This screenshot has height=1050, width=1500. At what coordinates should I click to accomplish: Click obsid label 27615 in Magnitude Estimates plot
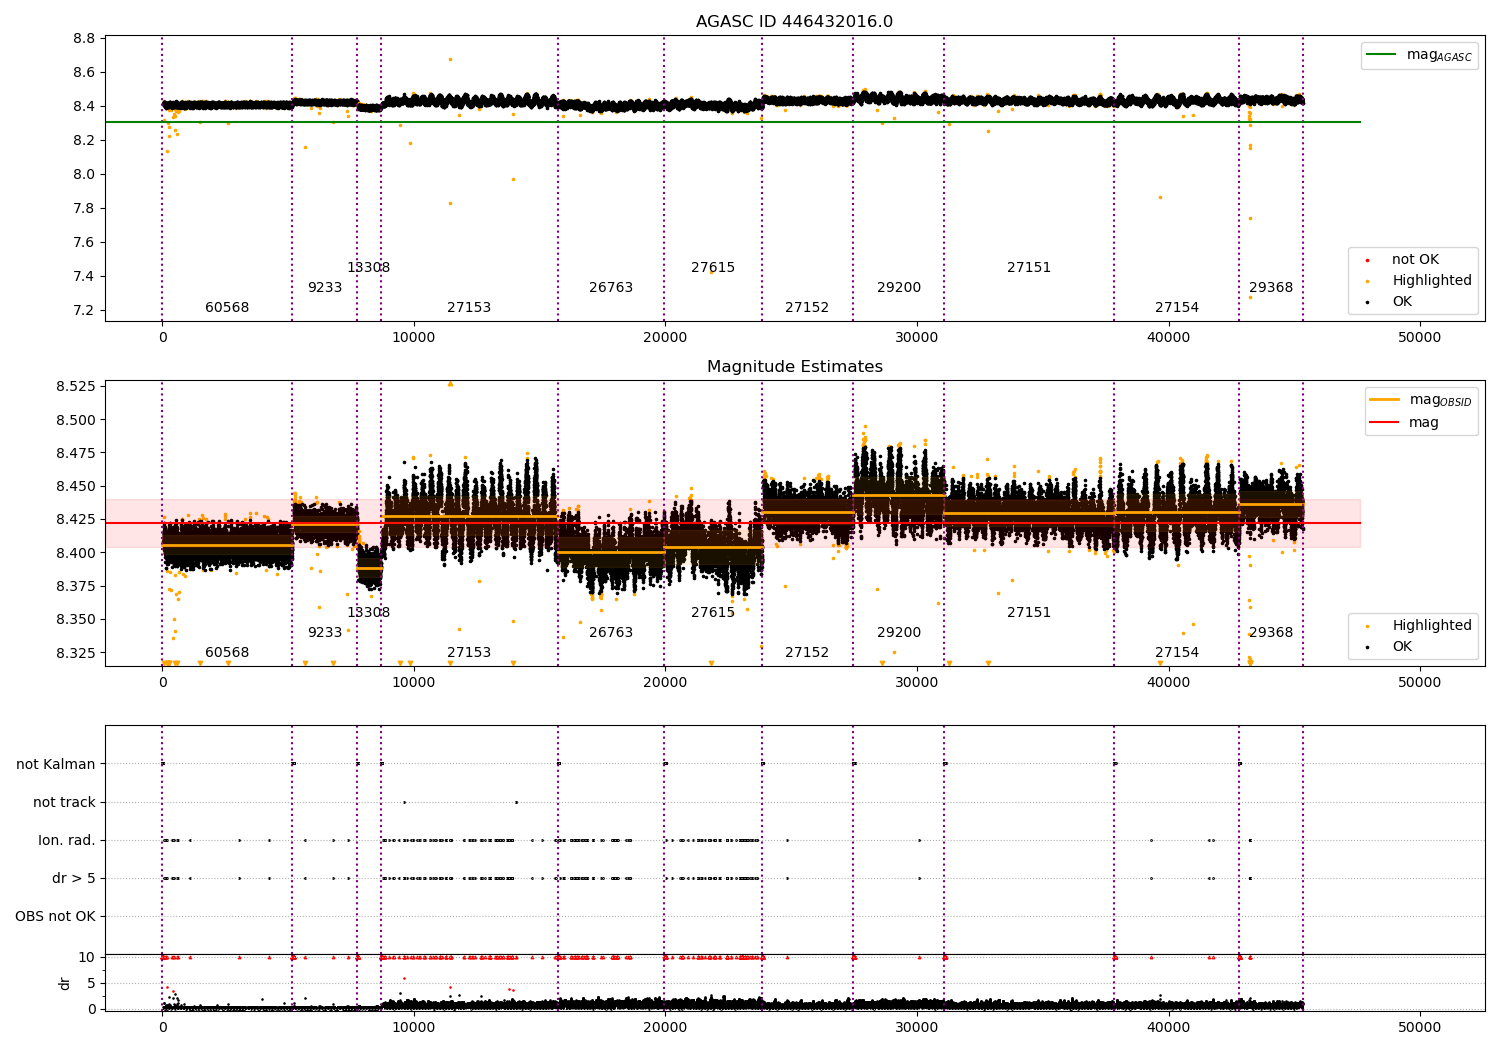(x=713, y=613)
